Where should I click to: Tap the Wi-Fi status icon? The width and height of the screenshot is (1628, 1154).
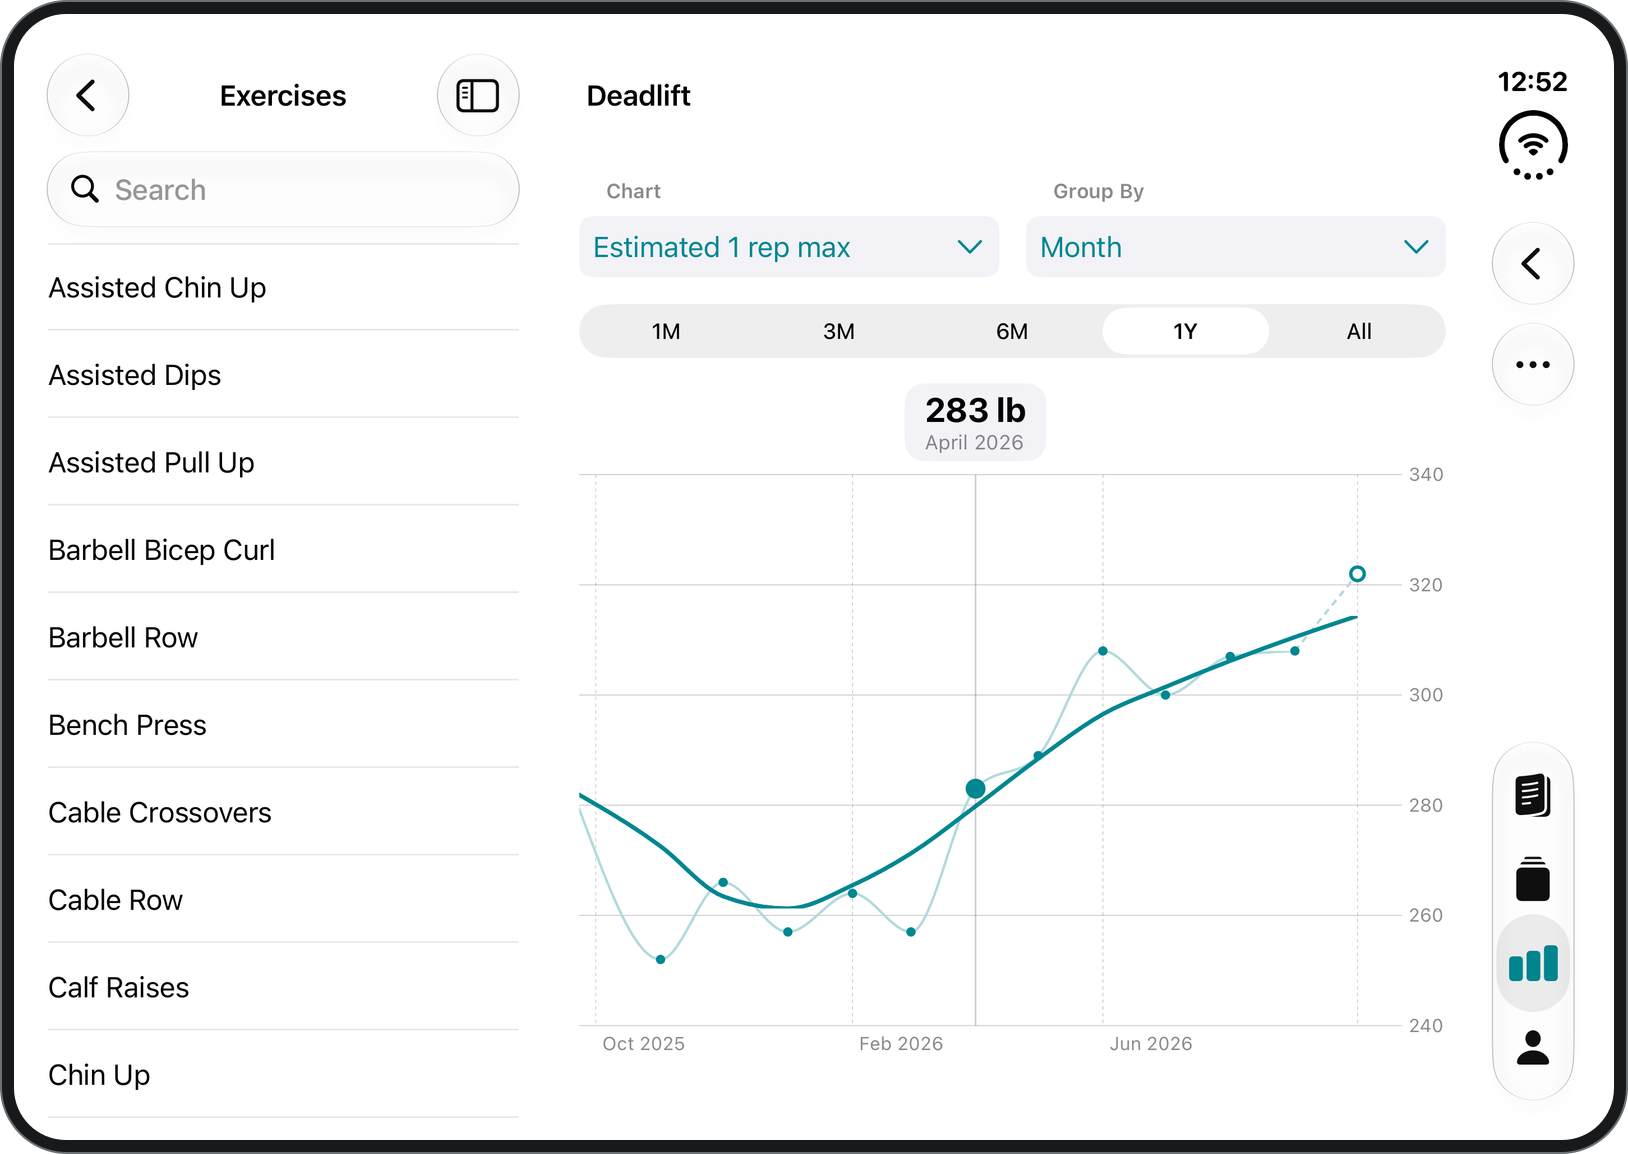click(1533, 146)
